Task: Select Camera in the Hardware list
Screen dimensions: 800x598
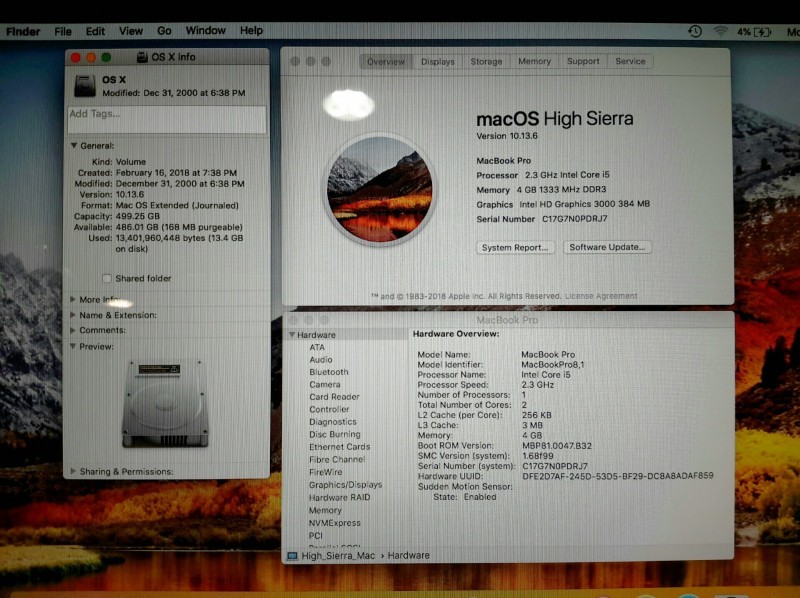Action: [x=324, y=384]
